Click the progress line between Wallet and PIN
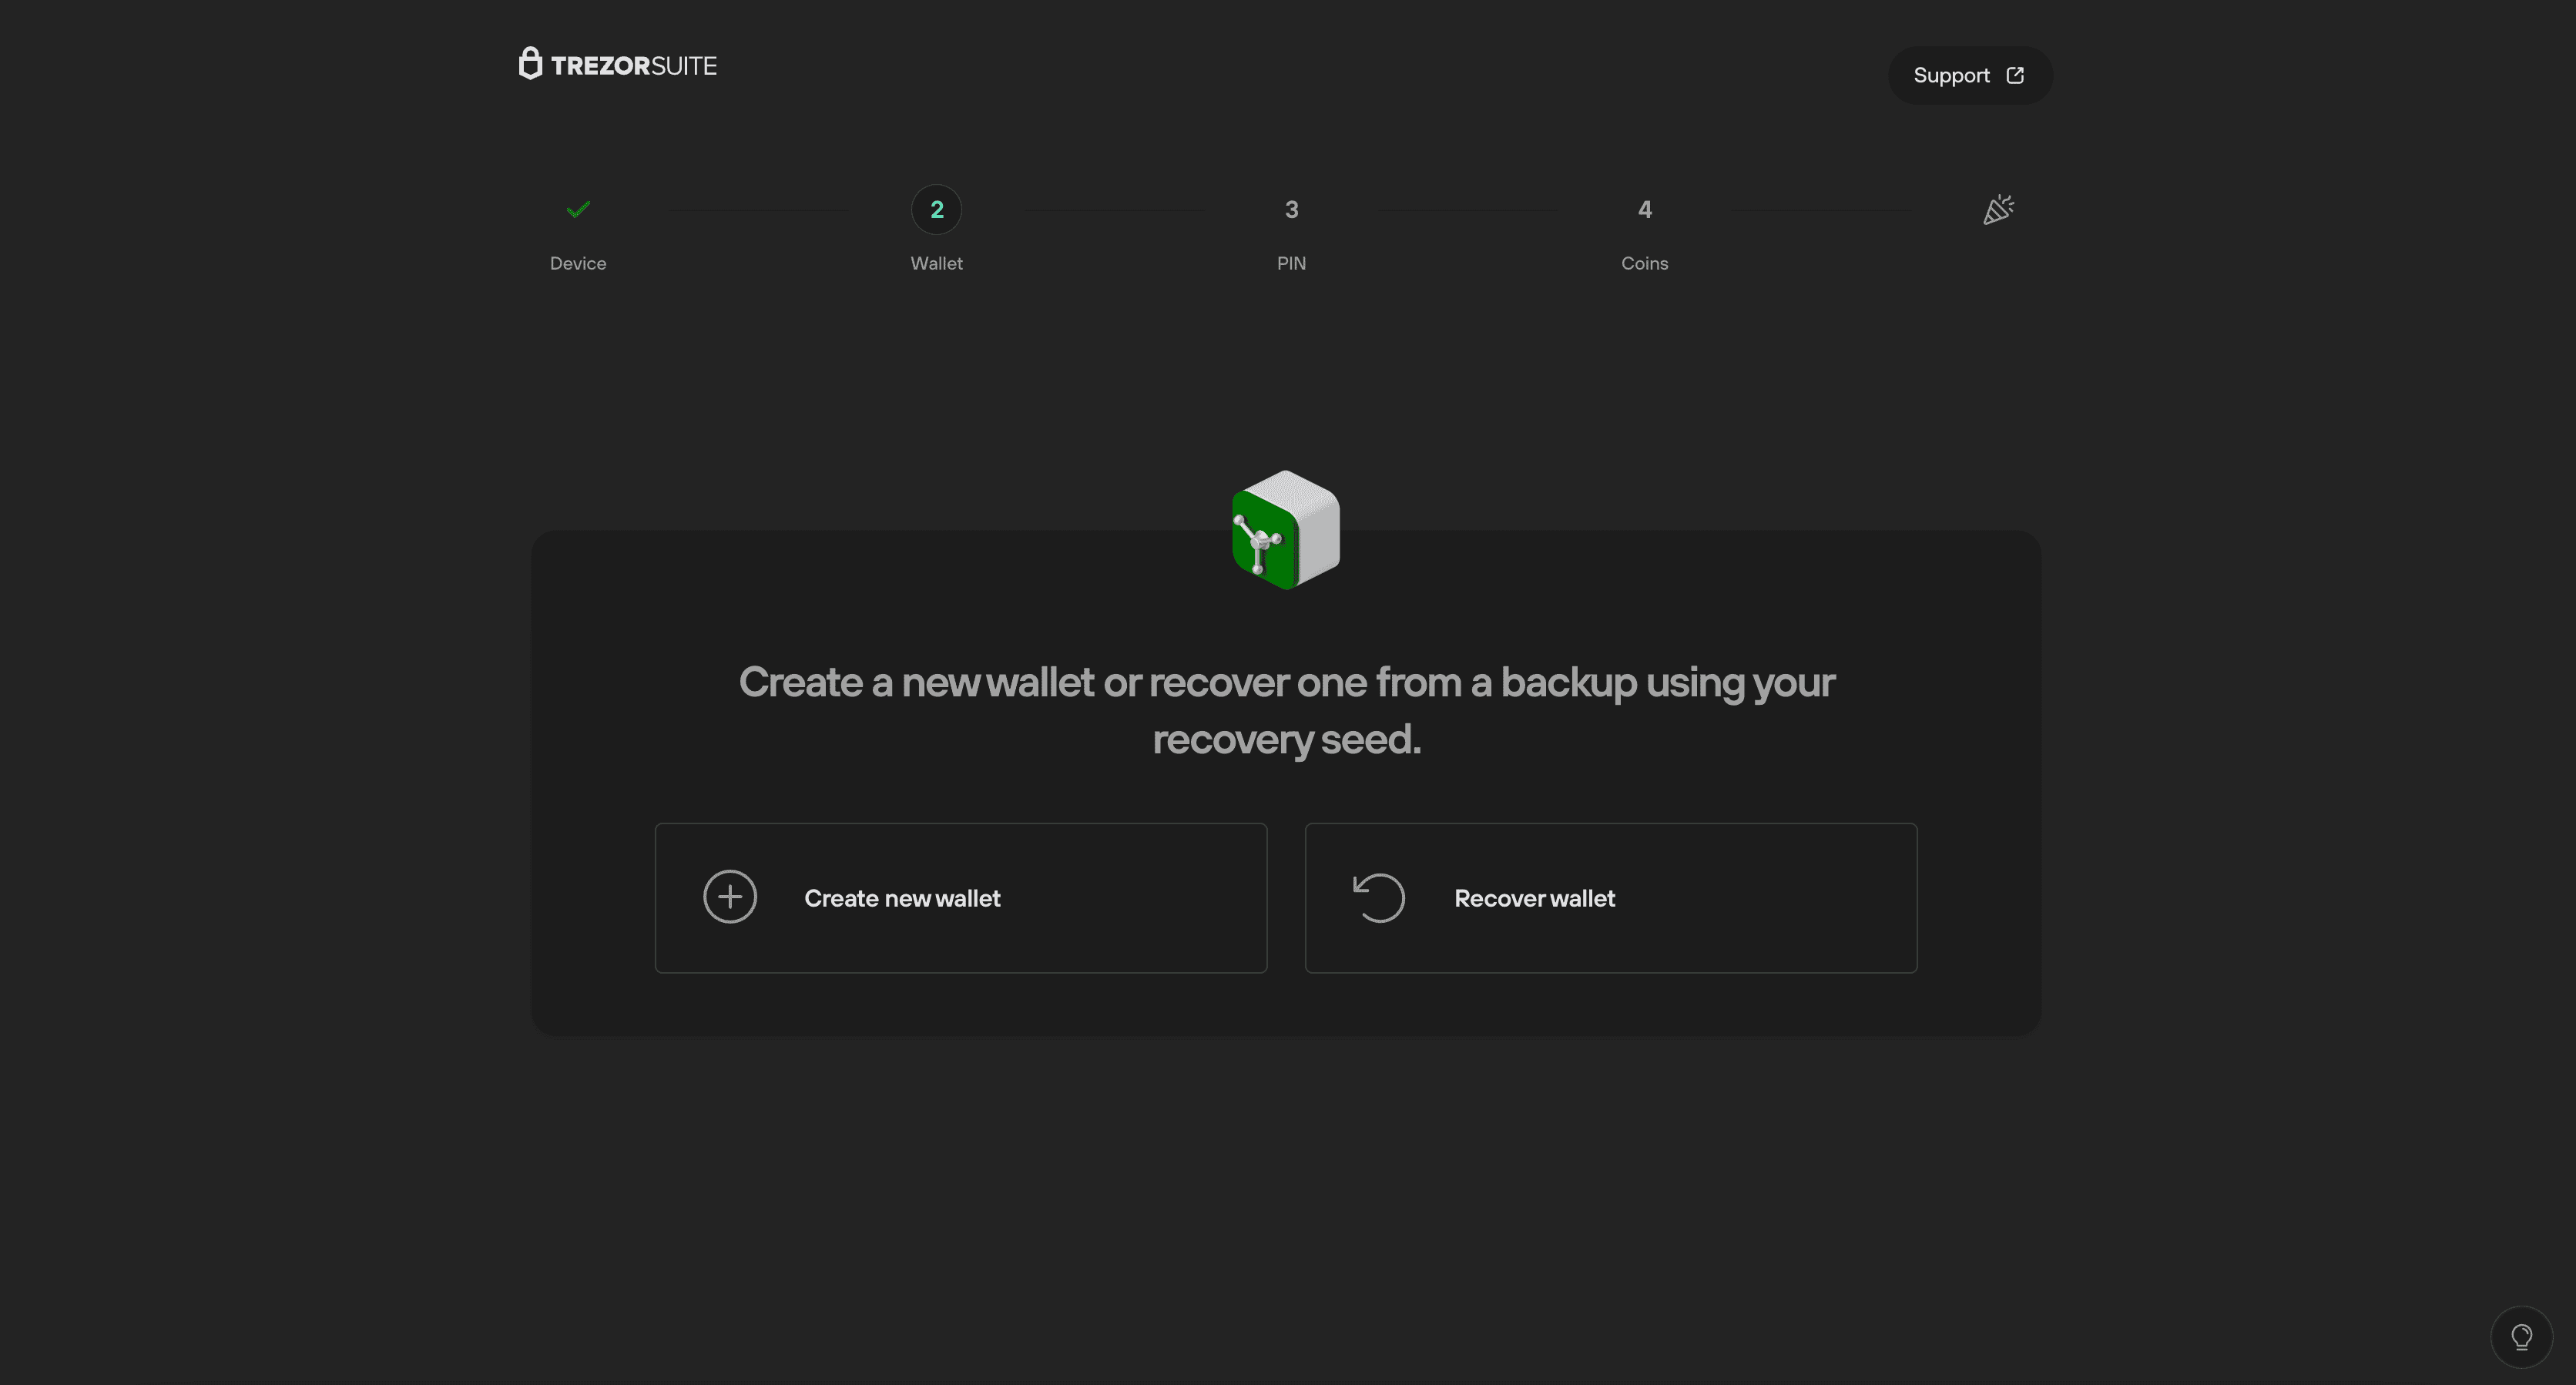 click(x=1115, y=209)
